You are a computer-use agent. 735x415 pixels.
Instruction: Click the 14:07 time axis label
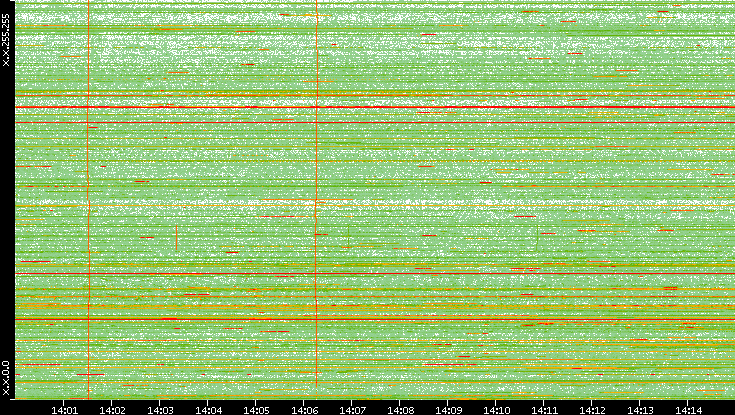(x=352, y=410)
